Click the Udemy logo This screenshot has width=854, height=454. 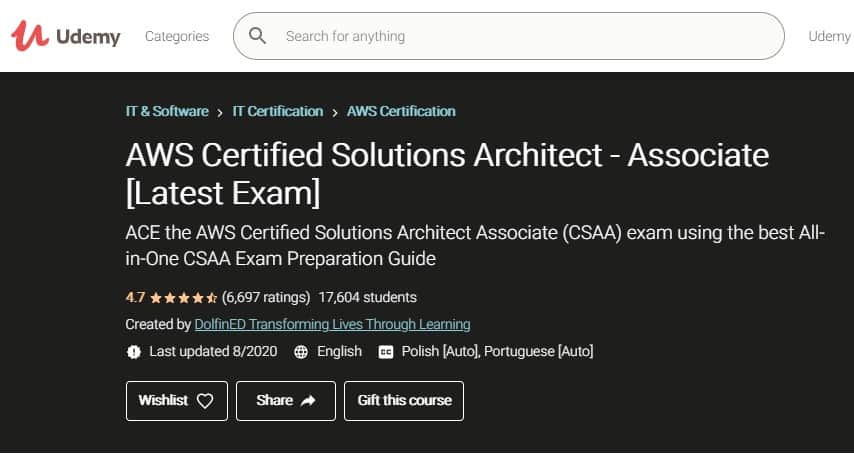(x=65, y=37)
